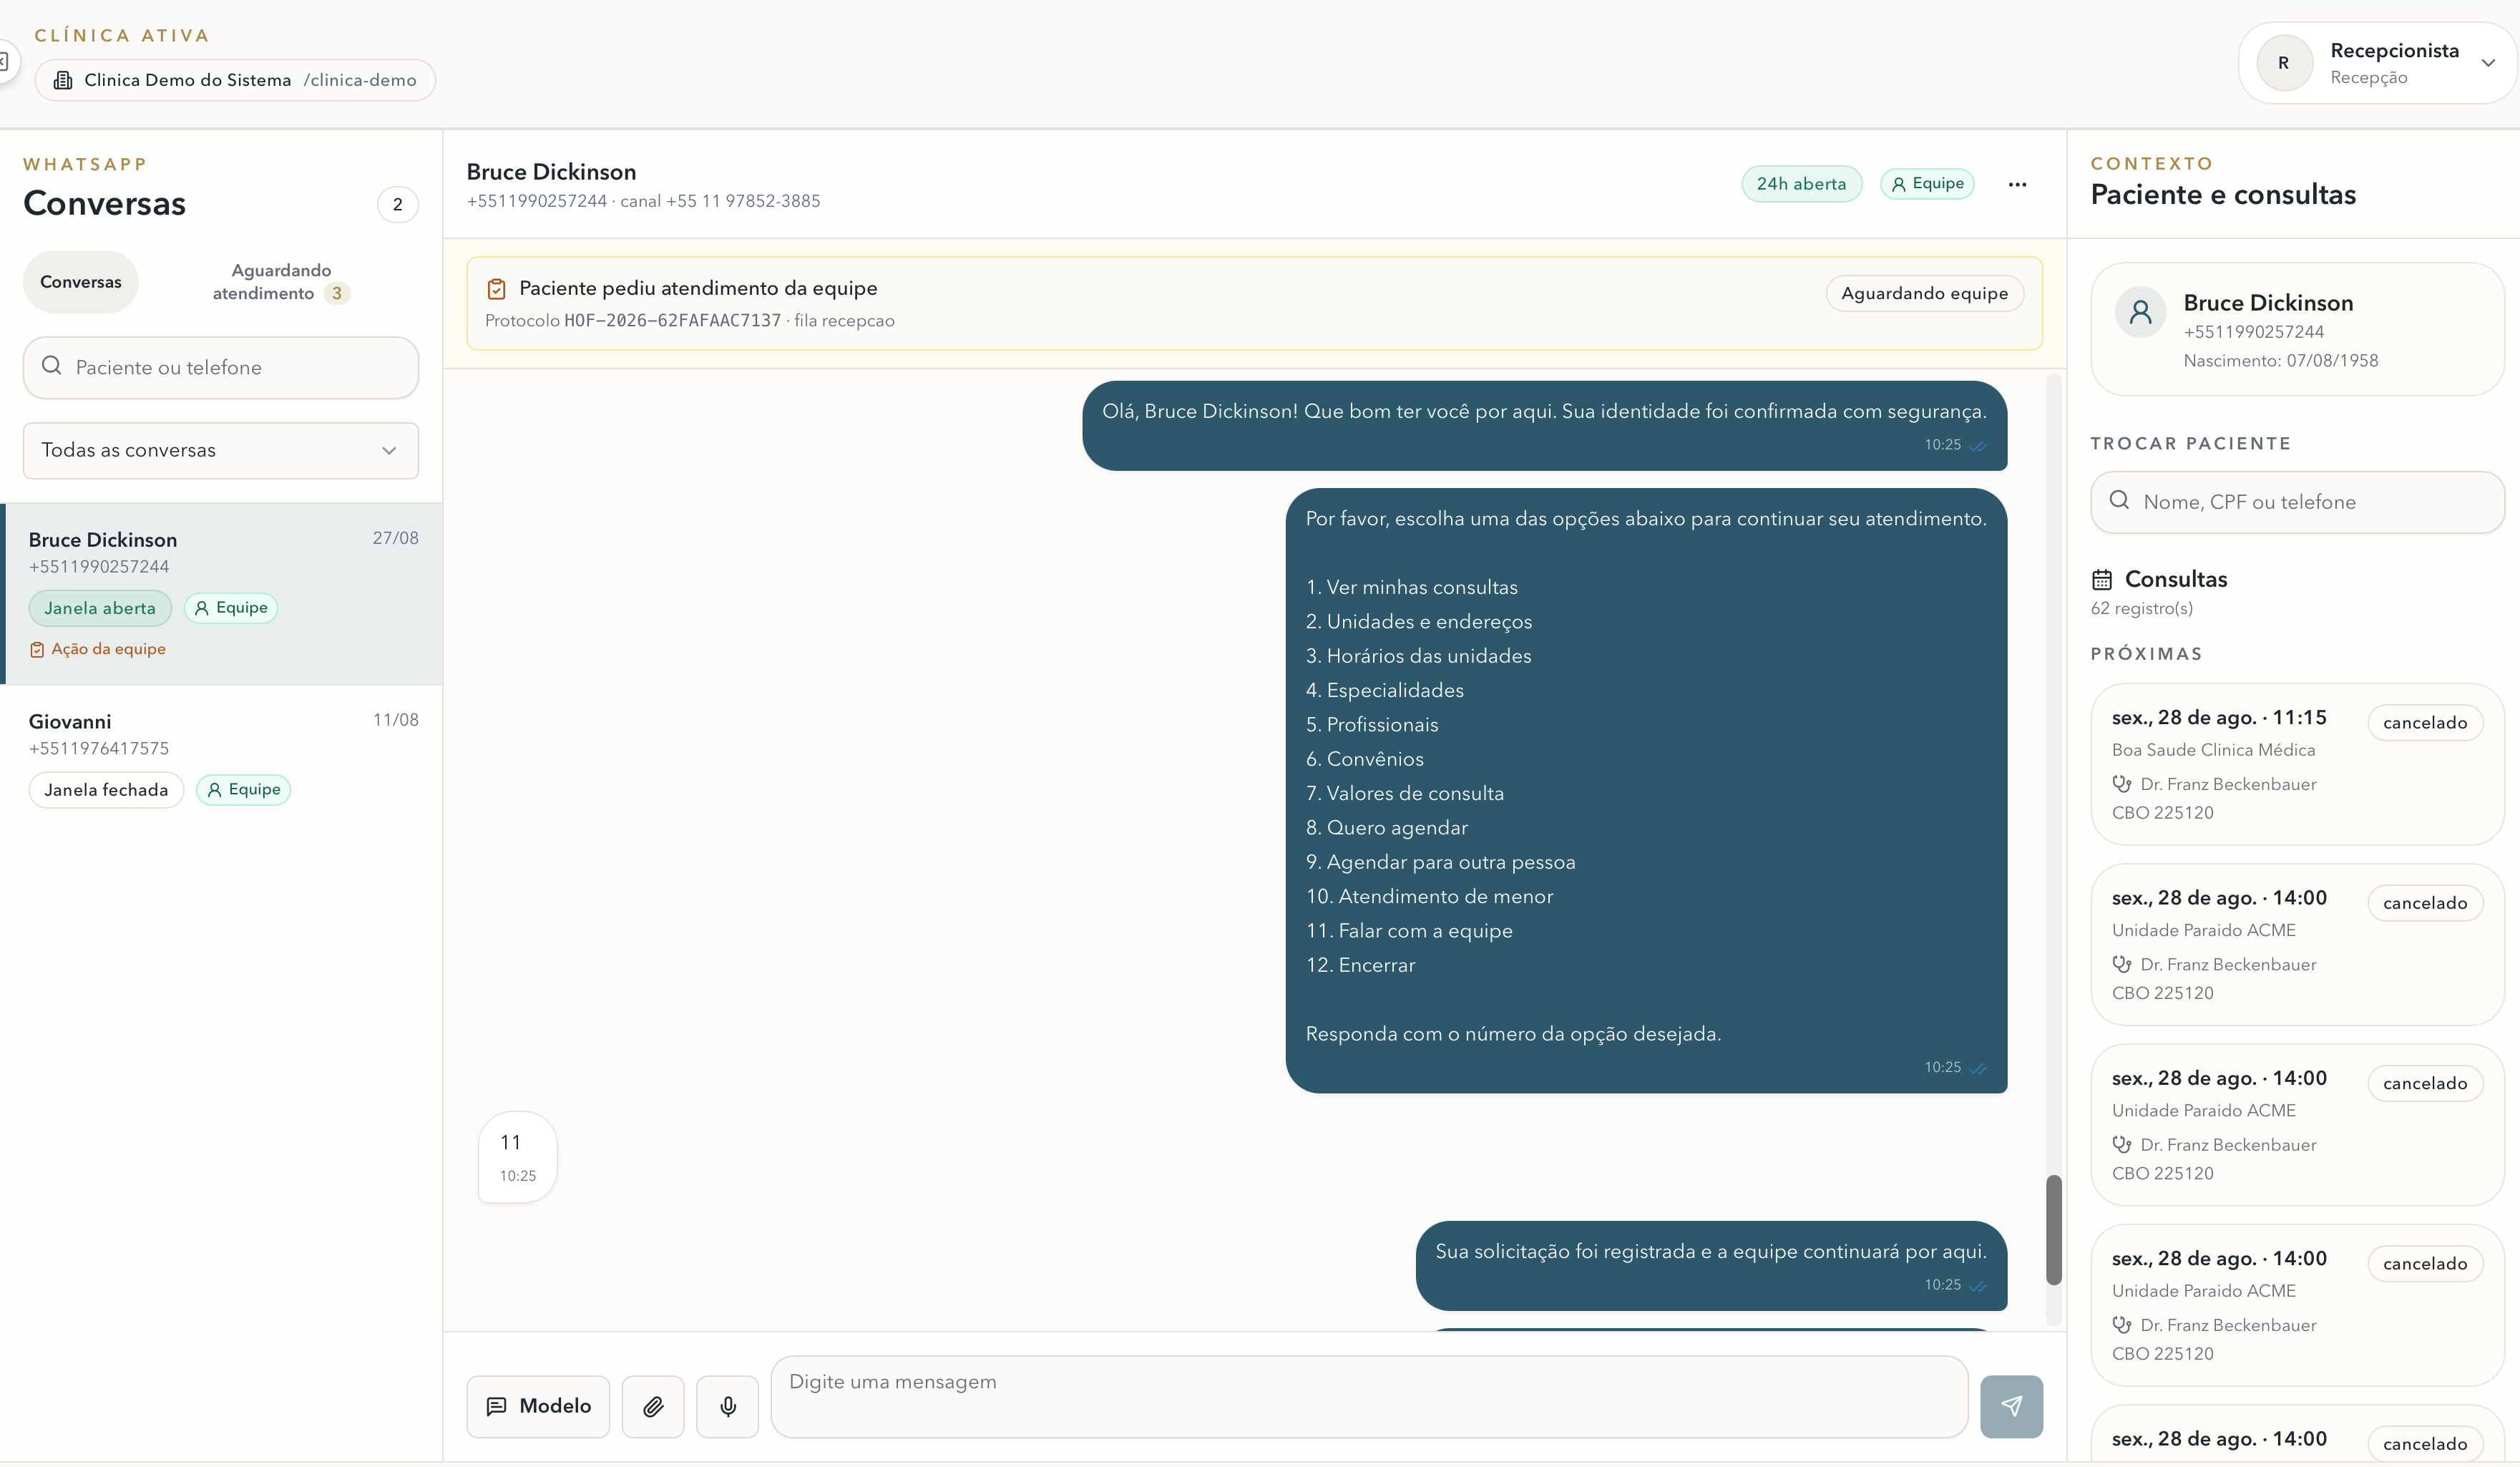This screenshot has width=2520, height=1467.
Task: Click protocol code HOF-2026-62FAFAAC7137
Action: pos(672,321)
